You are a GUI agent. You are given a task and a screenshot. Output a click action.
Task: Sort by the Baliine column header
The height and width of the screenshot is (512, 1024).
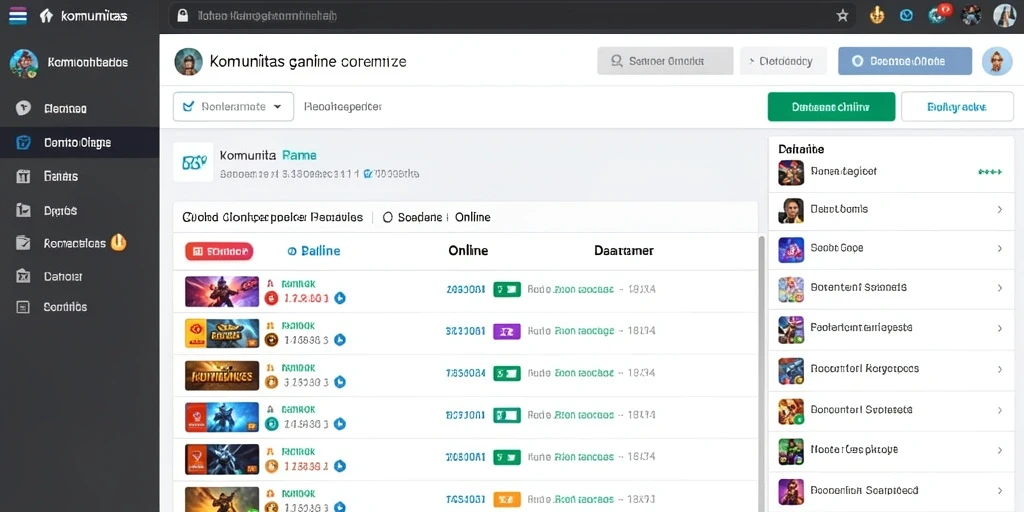[313, 251]
